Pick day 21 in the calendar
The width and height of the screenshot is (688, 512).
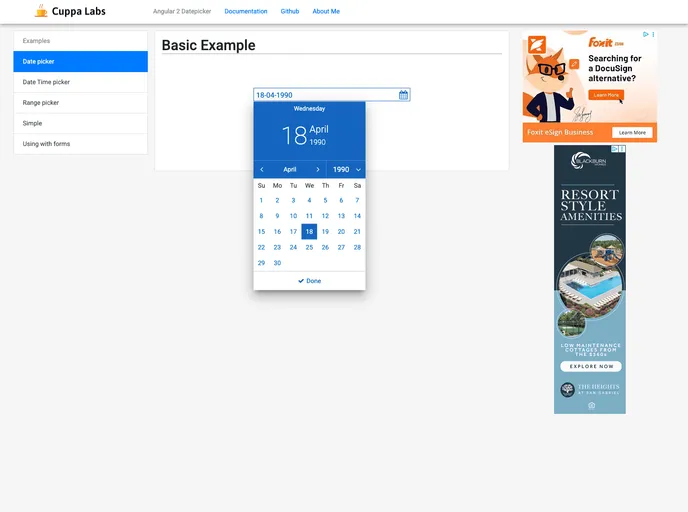[357, 232]
